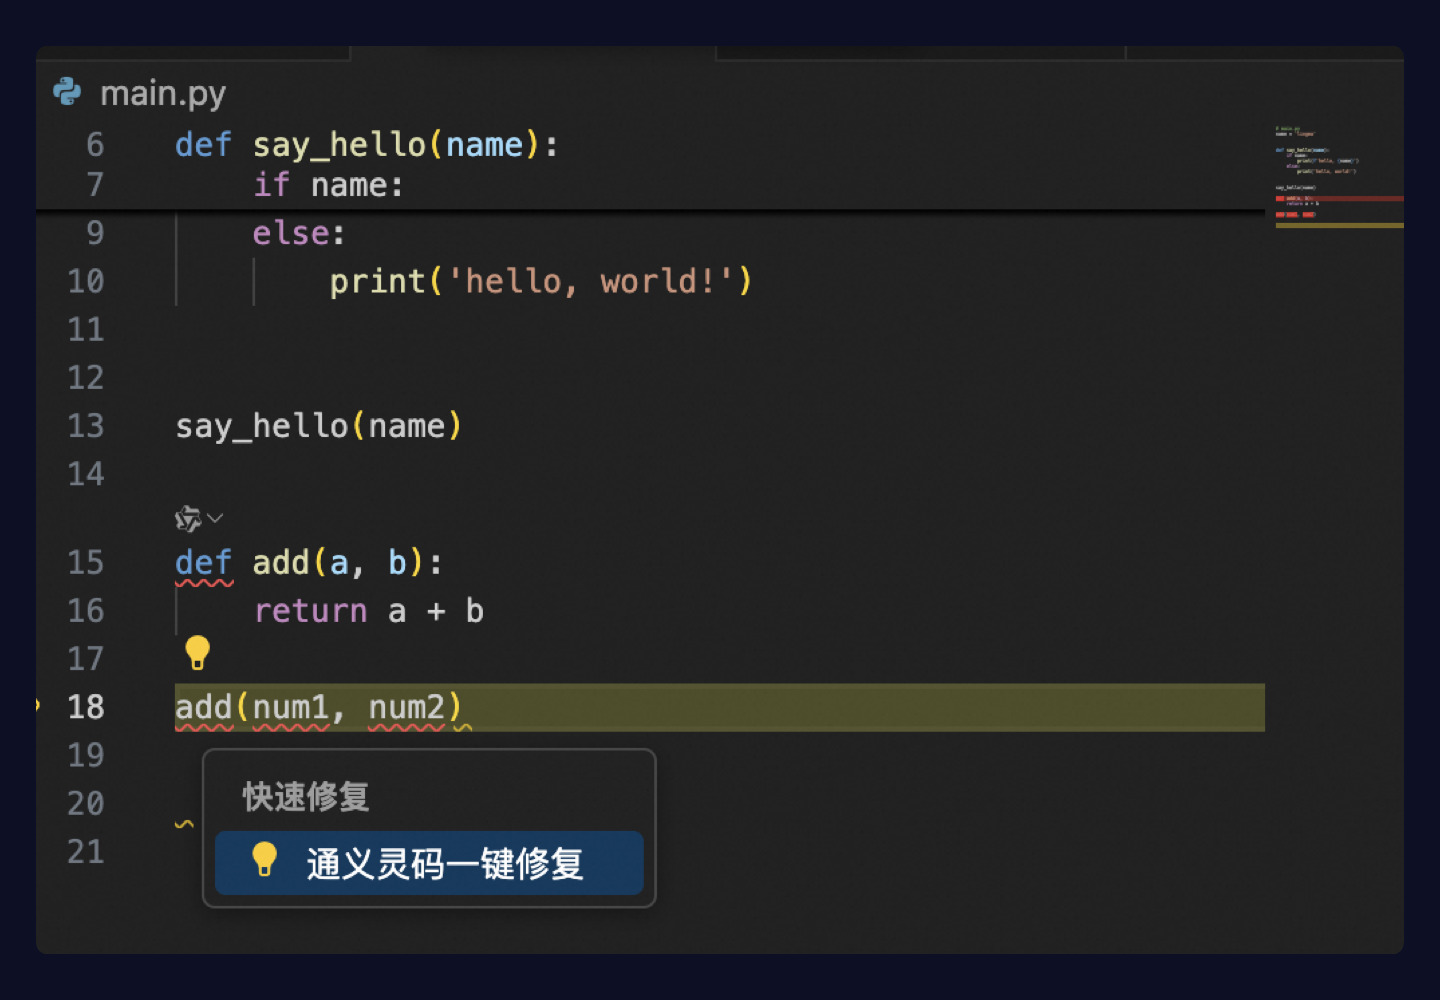Click the say_hello(name) call on line 13
This screenshot has height=1000, width=1440.
pyautogui.click(x=318, y=426)
